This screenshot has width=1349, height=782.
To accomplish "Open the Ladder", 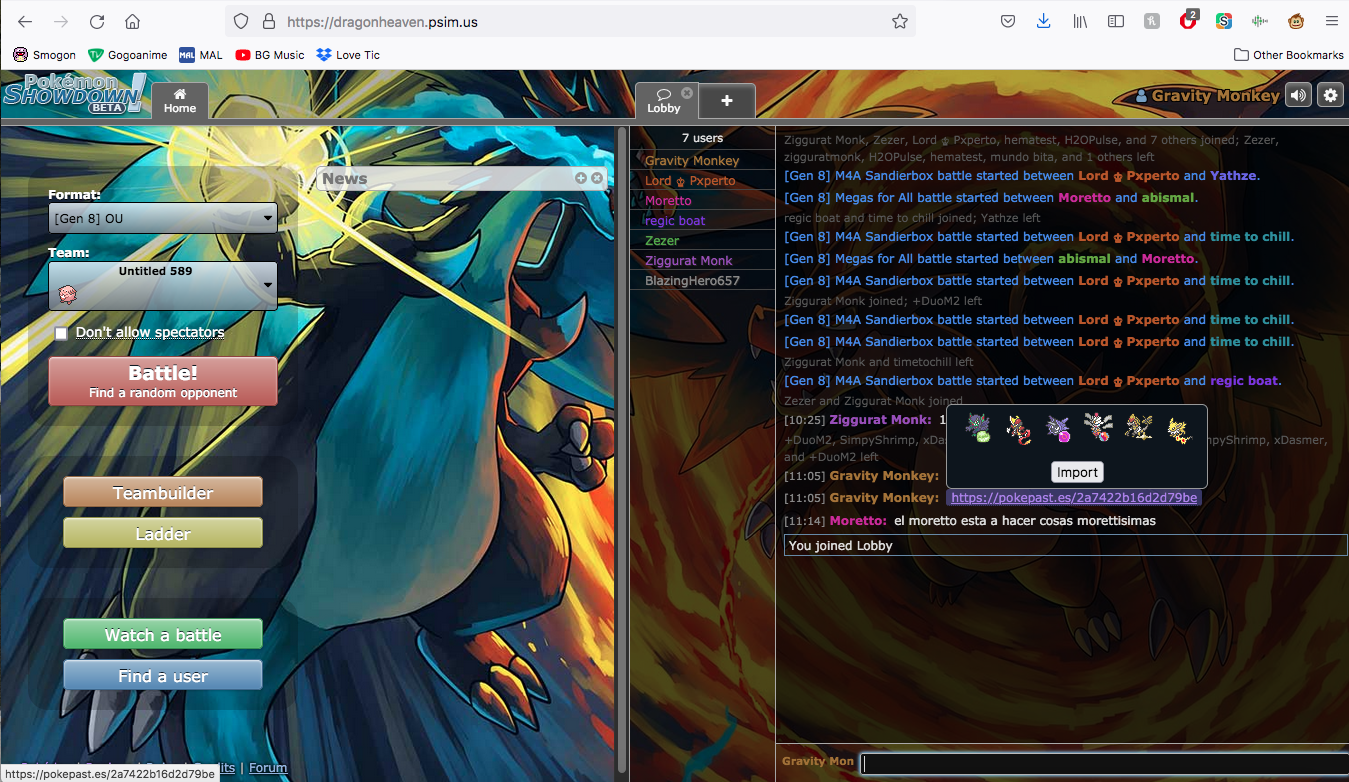I will (163, 534).
